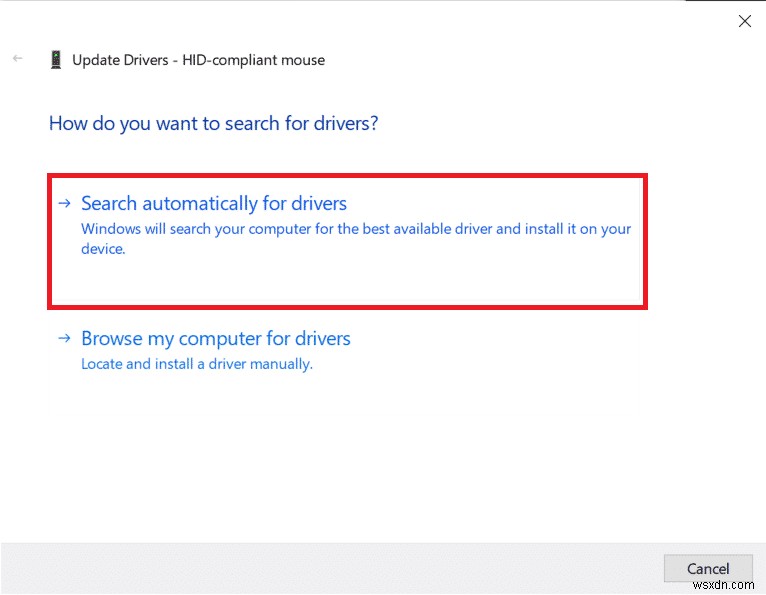Screen dimensions: 766x595
Task: Click the word 'device.' under Search automatically
Action: pos(103,249)
